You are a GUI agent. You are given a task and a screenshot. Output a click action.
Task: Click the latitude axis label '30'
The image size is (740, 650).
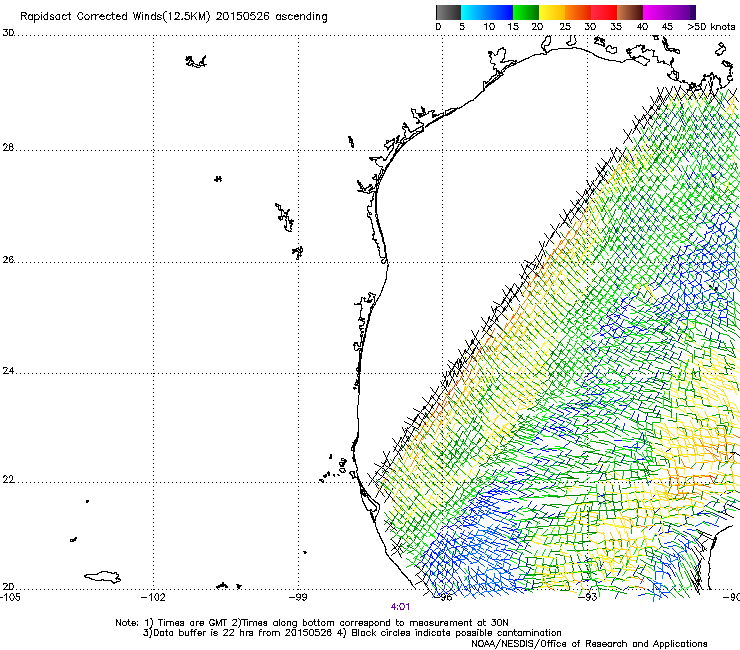pyautogui.click(x=8, y=33)
